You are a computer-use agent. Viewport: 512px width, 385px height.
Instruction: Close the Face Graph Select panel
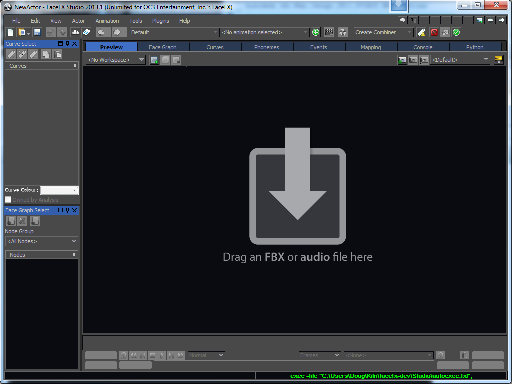(74, 210)
